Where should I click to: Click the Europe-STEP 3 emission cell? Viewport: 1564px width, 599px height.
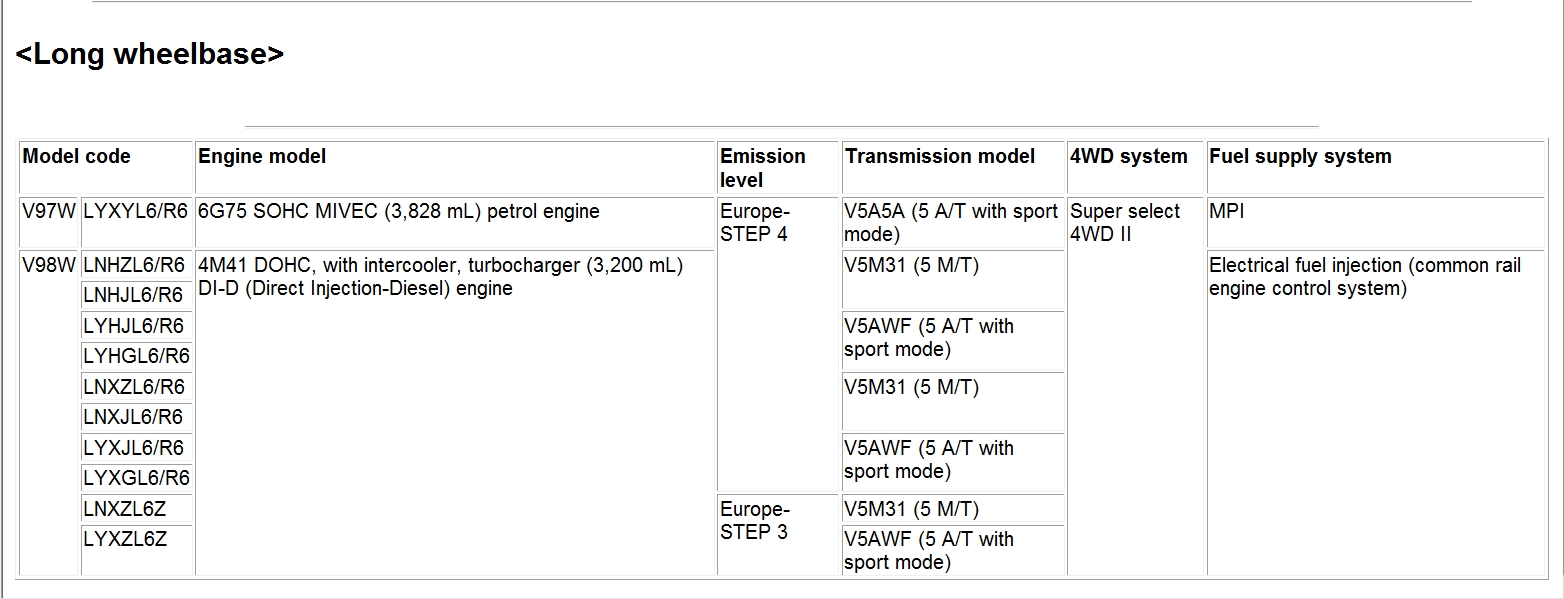(x=755, y=520)
